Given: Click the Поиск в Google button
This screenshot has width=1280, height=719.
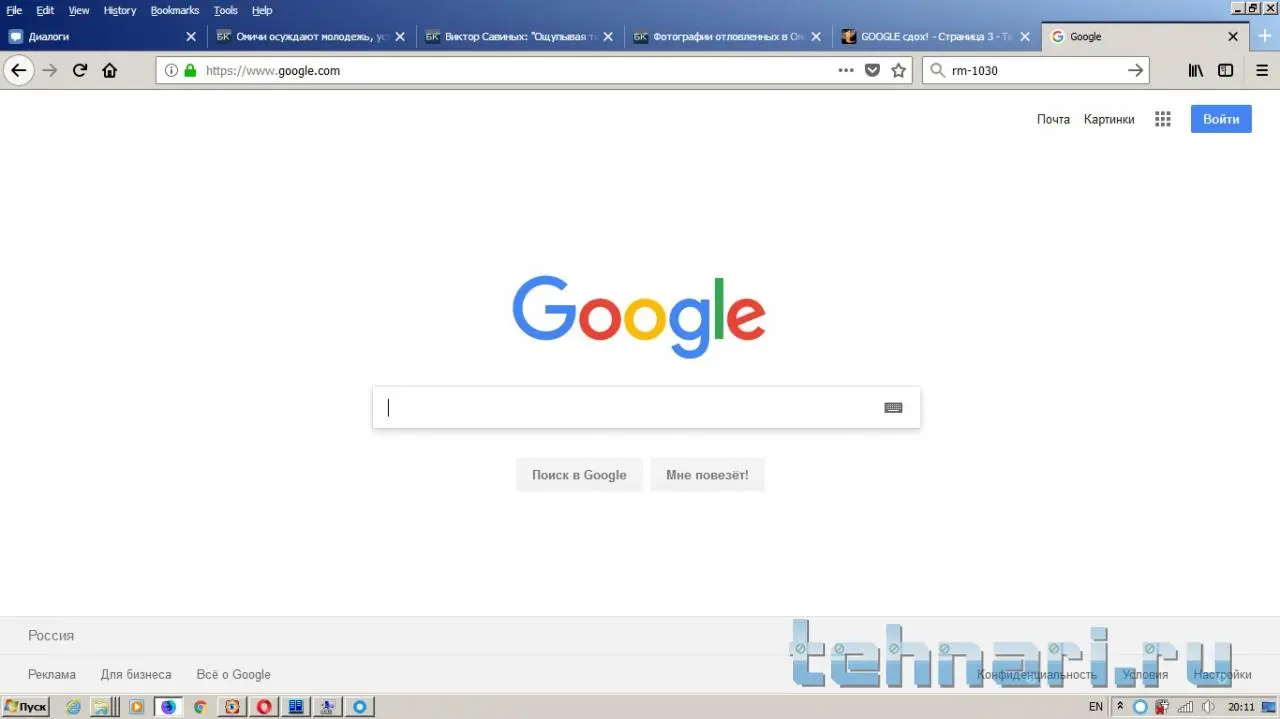Looking at the screenshot, I should click(x=579, y=475).
